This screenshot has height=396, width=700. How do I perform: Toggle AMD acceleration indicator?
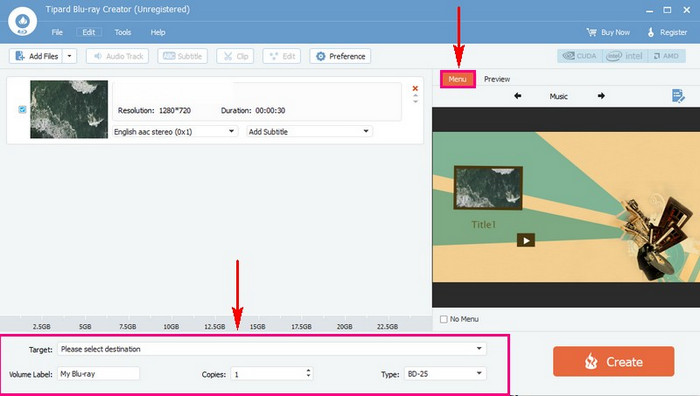(x=667, y=56)
